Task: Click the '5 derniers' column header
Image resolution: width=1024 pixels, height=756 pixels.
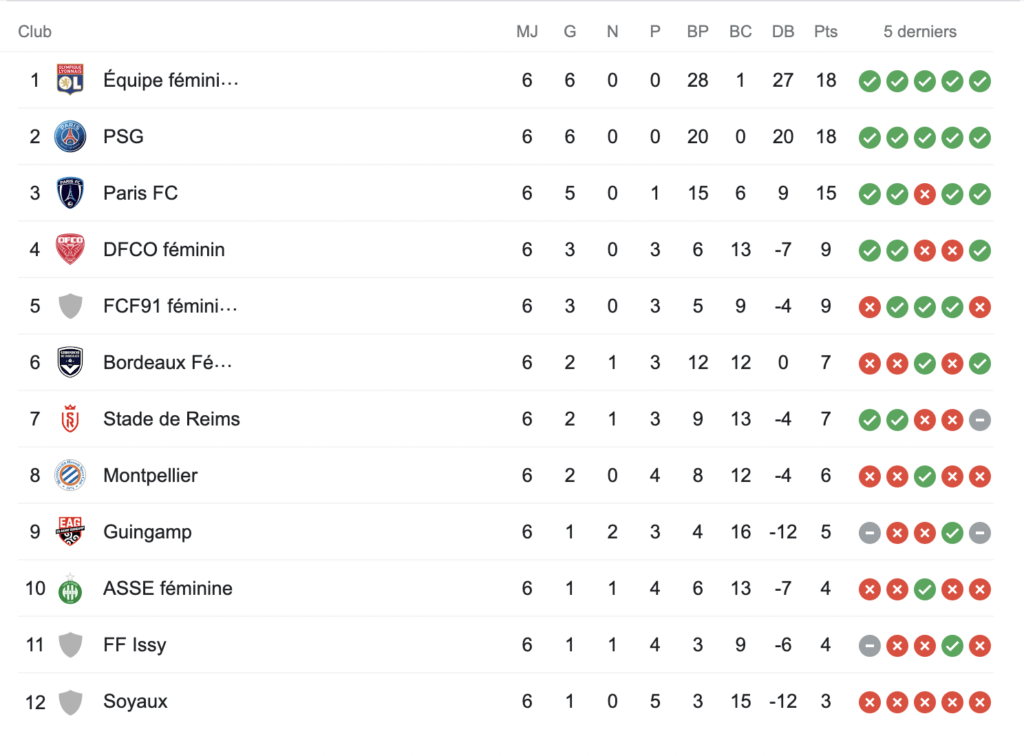Action: (919, 31)
